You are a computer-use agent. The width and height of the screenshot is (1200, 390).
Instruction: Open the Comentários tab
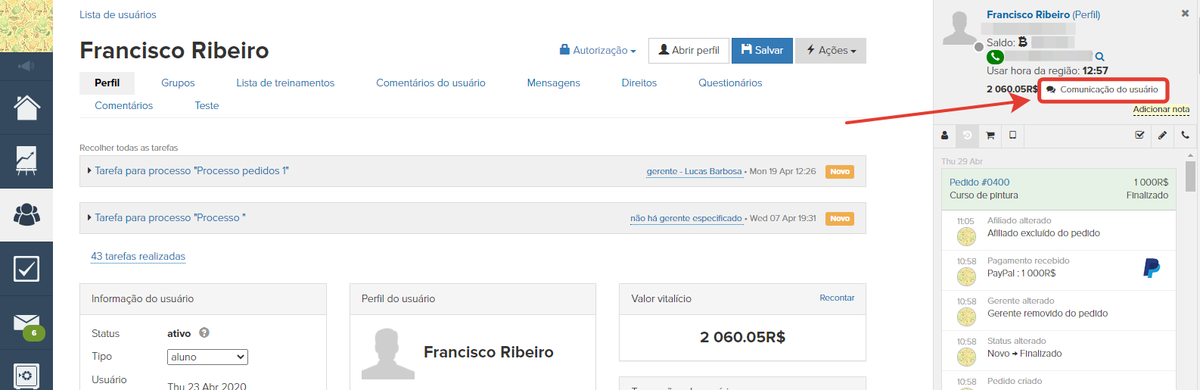pyautogui.click(x=124, y=105)
